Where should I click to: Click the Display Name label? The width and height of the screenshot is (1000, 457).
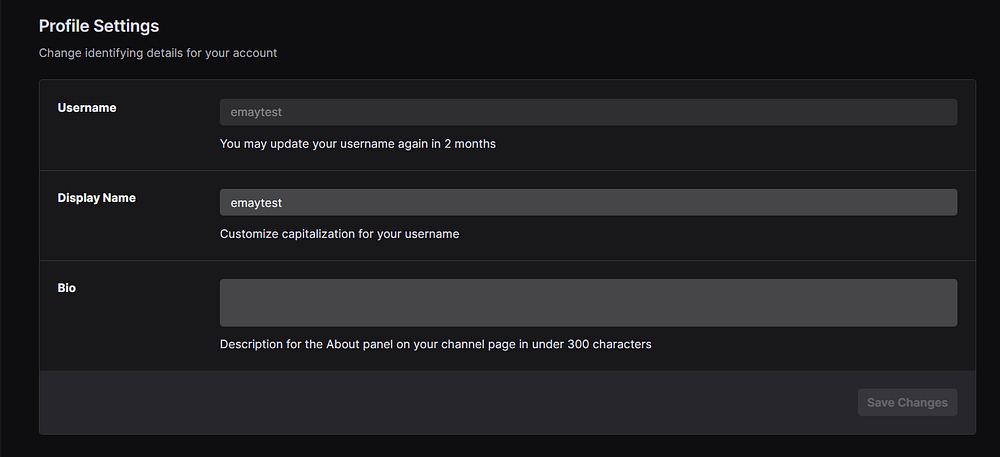coord(97,198)
